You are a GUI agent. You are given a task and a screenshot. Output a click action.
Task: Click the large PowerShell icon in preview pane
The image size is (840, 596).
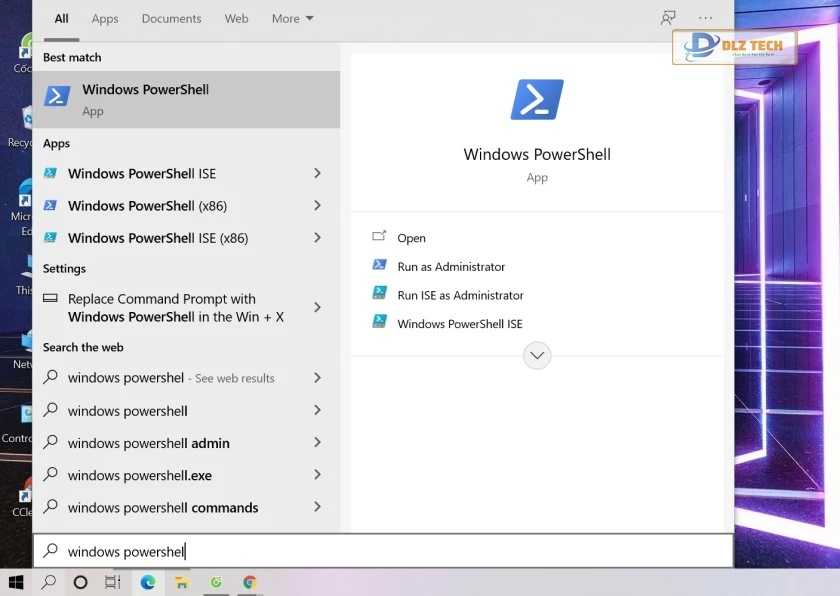coord(537,100)
